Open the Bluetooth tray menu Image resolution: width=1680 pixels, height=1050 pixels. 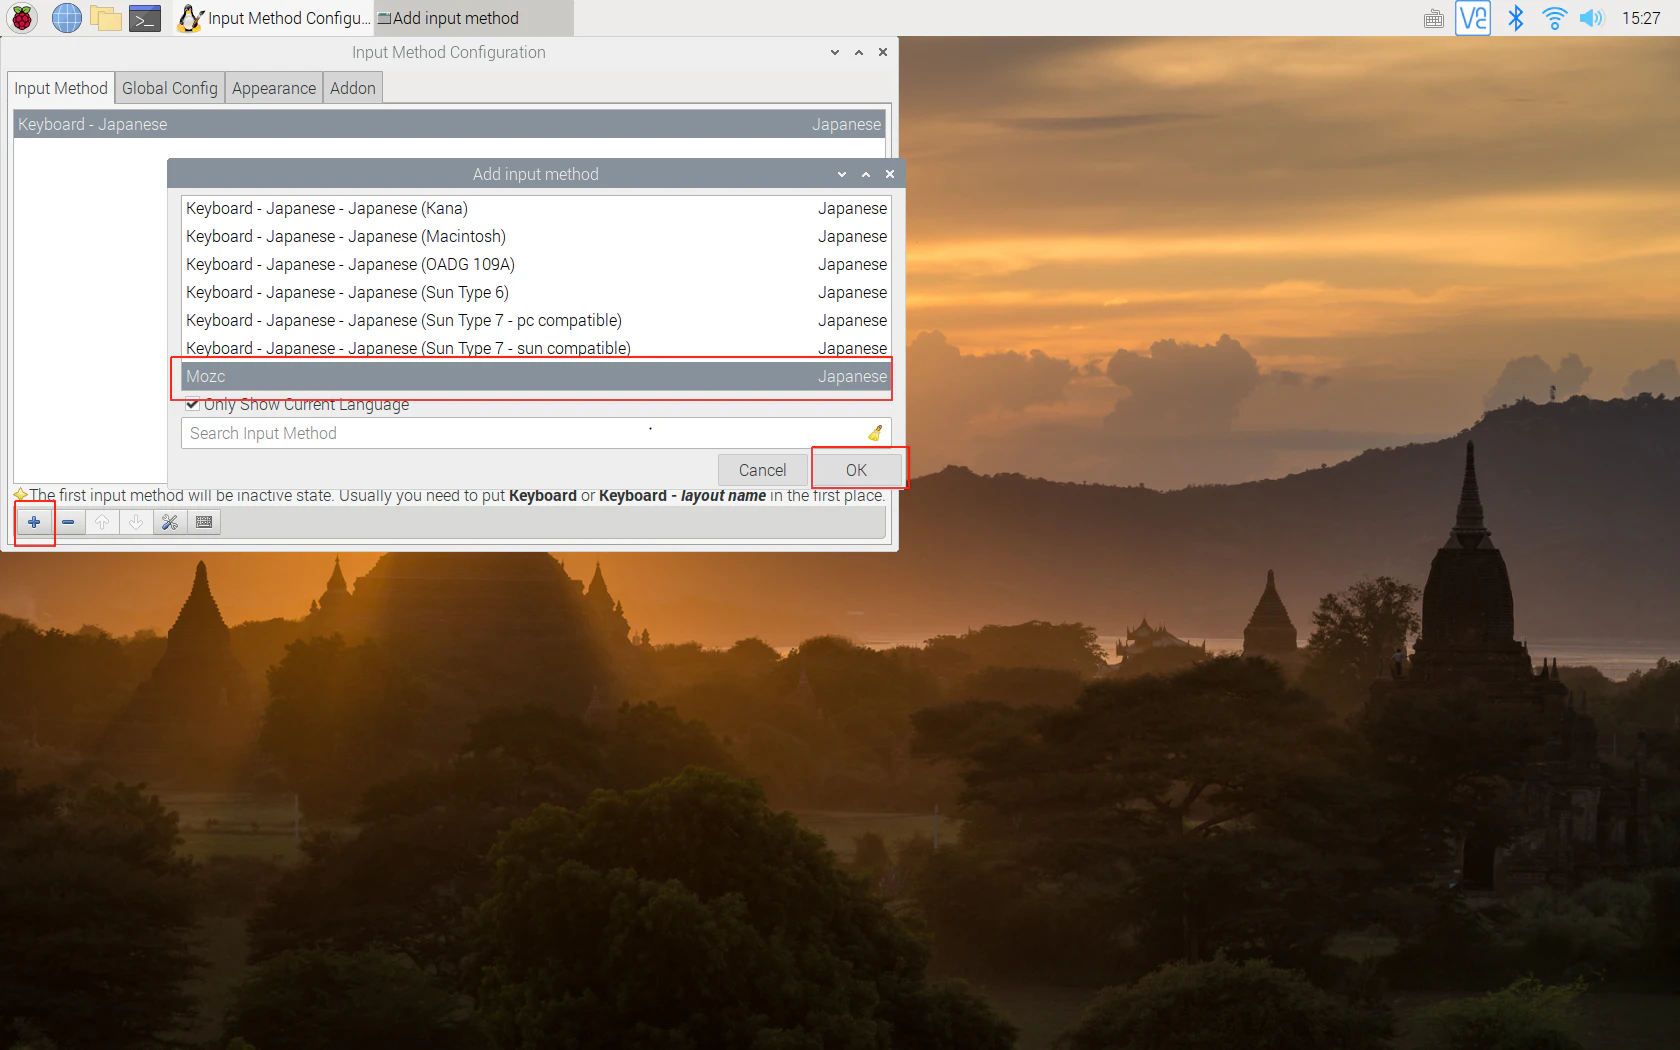coord(1516,18)
